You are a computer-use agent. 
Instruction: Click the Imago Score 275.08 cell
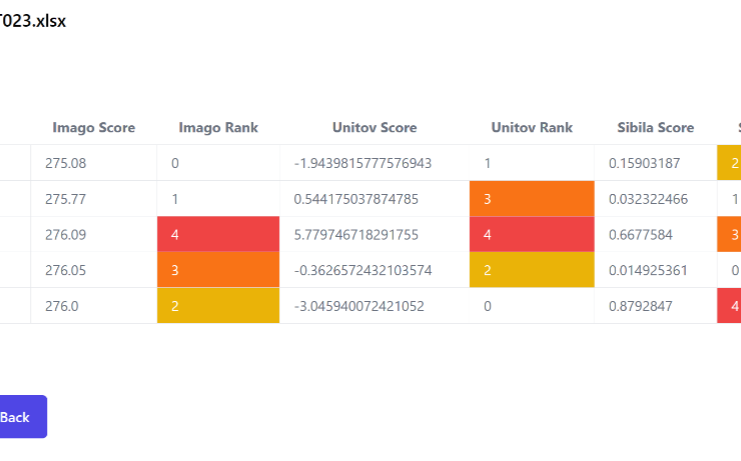click(x=94, y=163)
